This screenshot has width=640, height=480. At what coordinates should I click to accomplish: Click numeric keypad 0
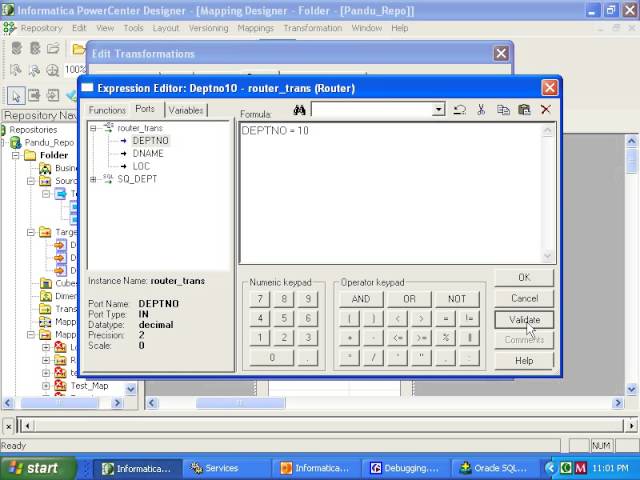pyautogui.click(x=272, y=358)
